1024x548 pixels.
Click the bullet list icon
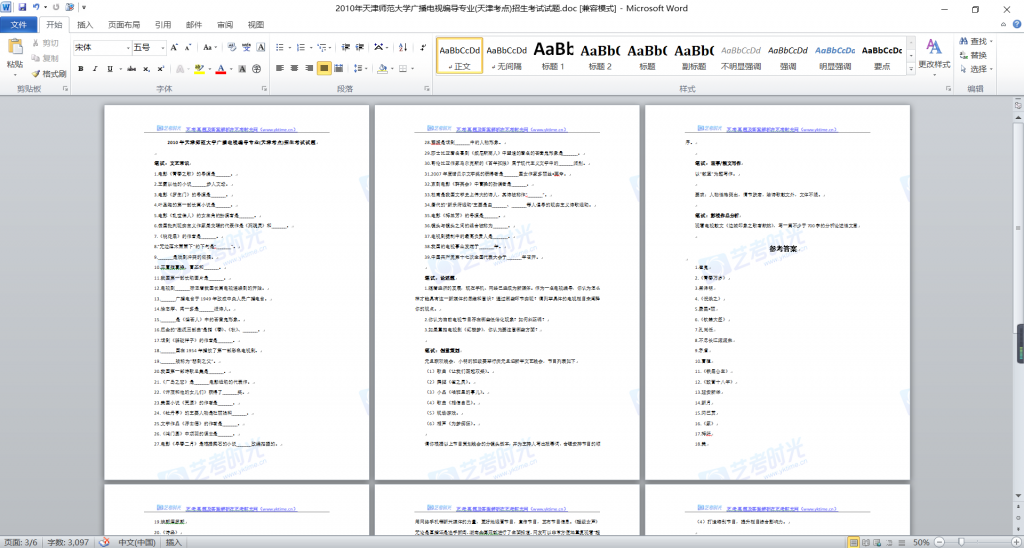(x=280, y=47)
